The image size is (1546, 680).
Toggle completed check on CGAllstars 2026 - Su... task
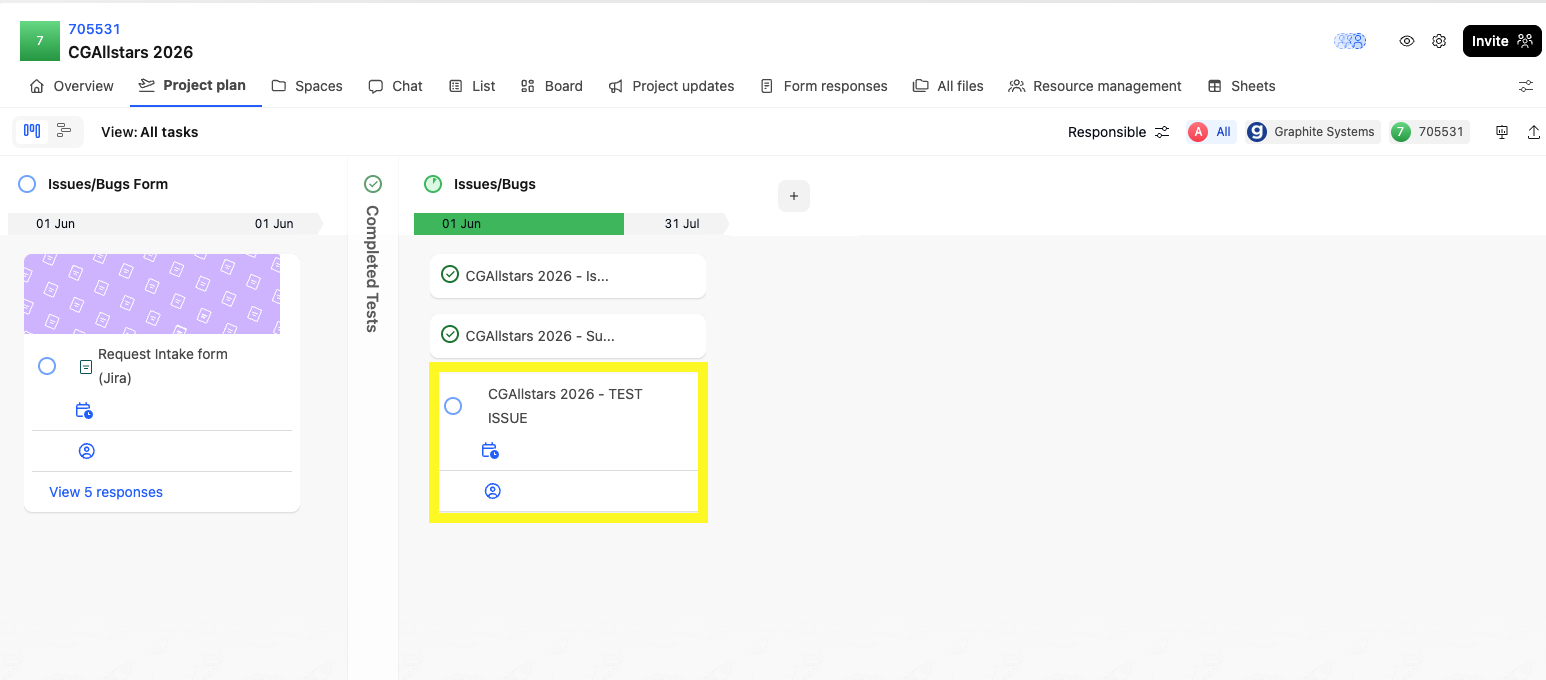point(450,334)
